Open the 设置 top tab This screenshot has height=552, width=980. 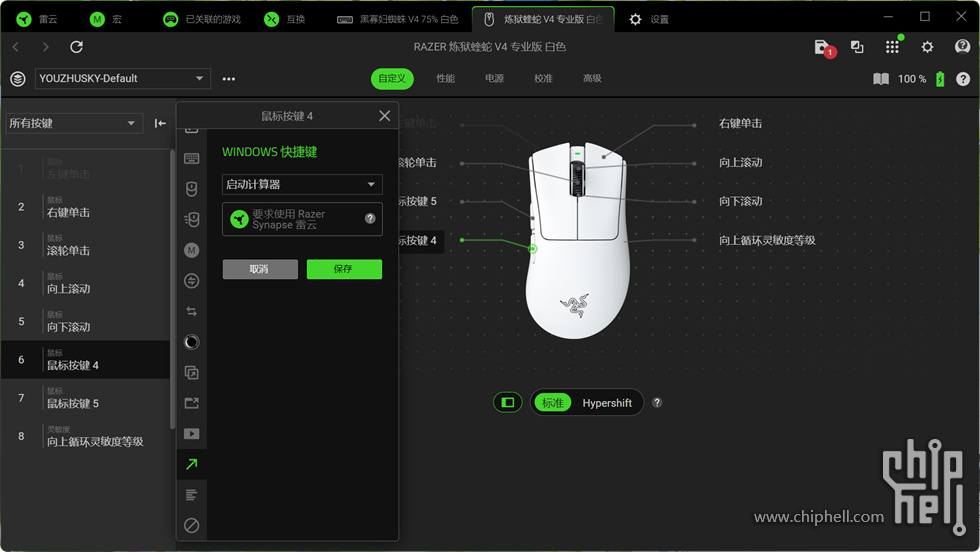pos(649,19)
